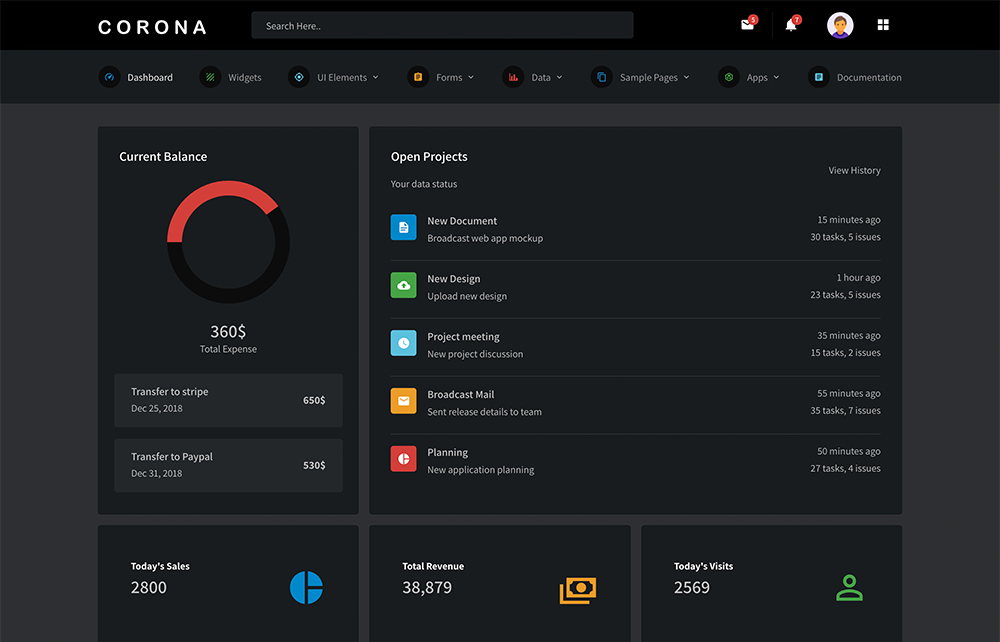This screenshot has height=642, width=1000.
Task: Open the Documentation link in navbar
Action: 868,77
